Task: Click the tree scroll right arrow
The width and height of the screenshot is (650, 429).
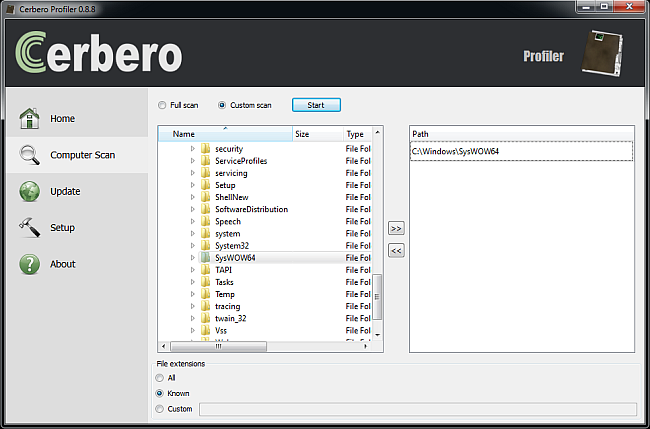Action: click(365, 346)
